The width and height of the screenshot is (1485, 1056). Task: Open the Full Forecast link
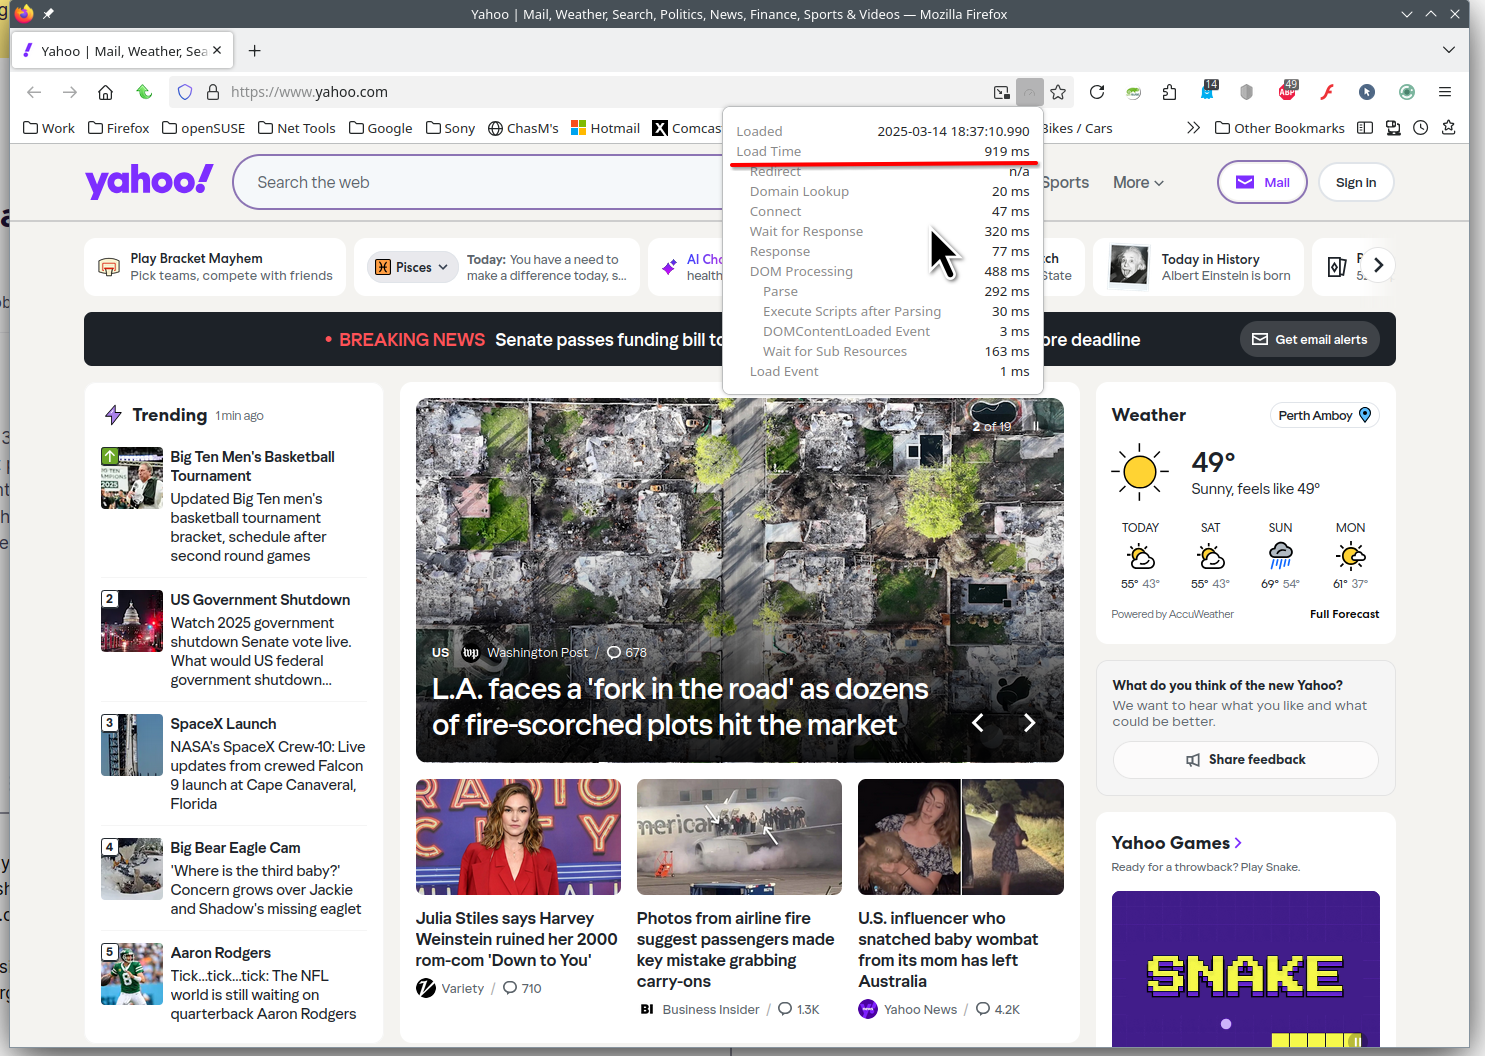(1344, 614)
